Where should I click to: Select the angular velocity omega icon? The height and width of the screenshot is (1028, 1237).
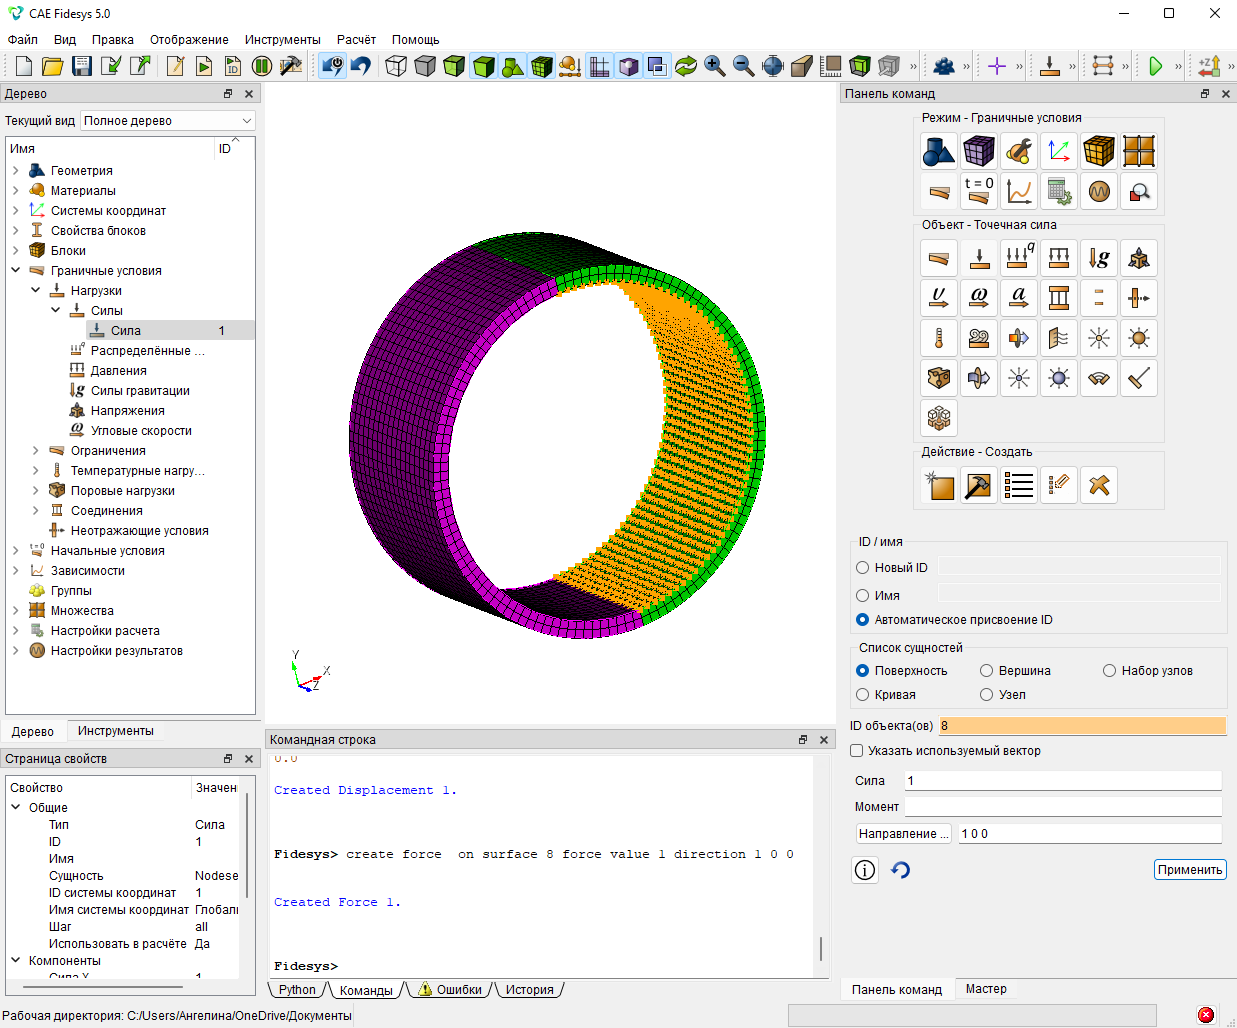(979, 298)
